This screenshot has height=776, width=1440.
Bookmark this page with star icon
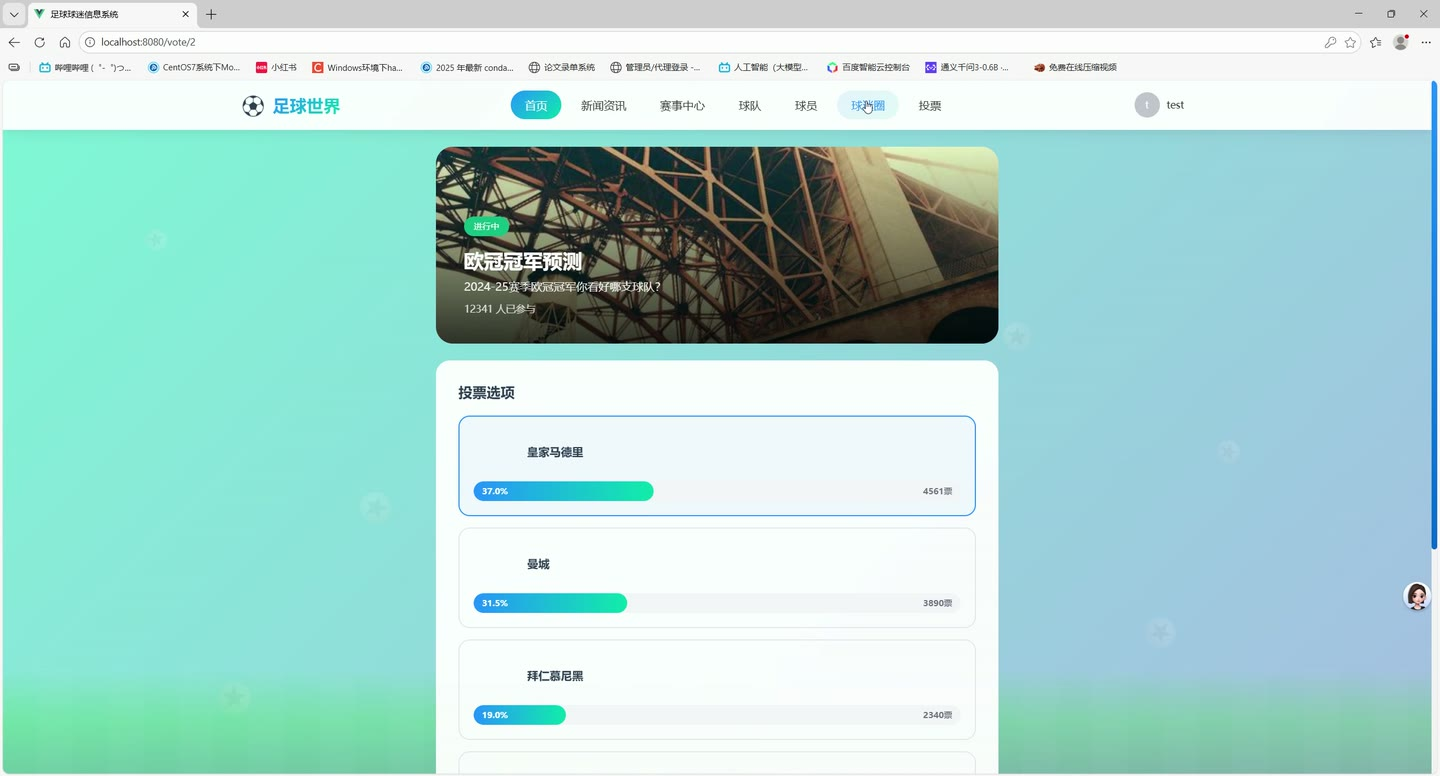click(x=1350, y=42)
